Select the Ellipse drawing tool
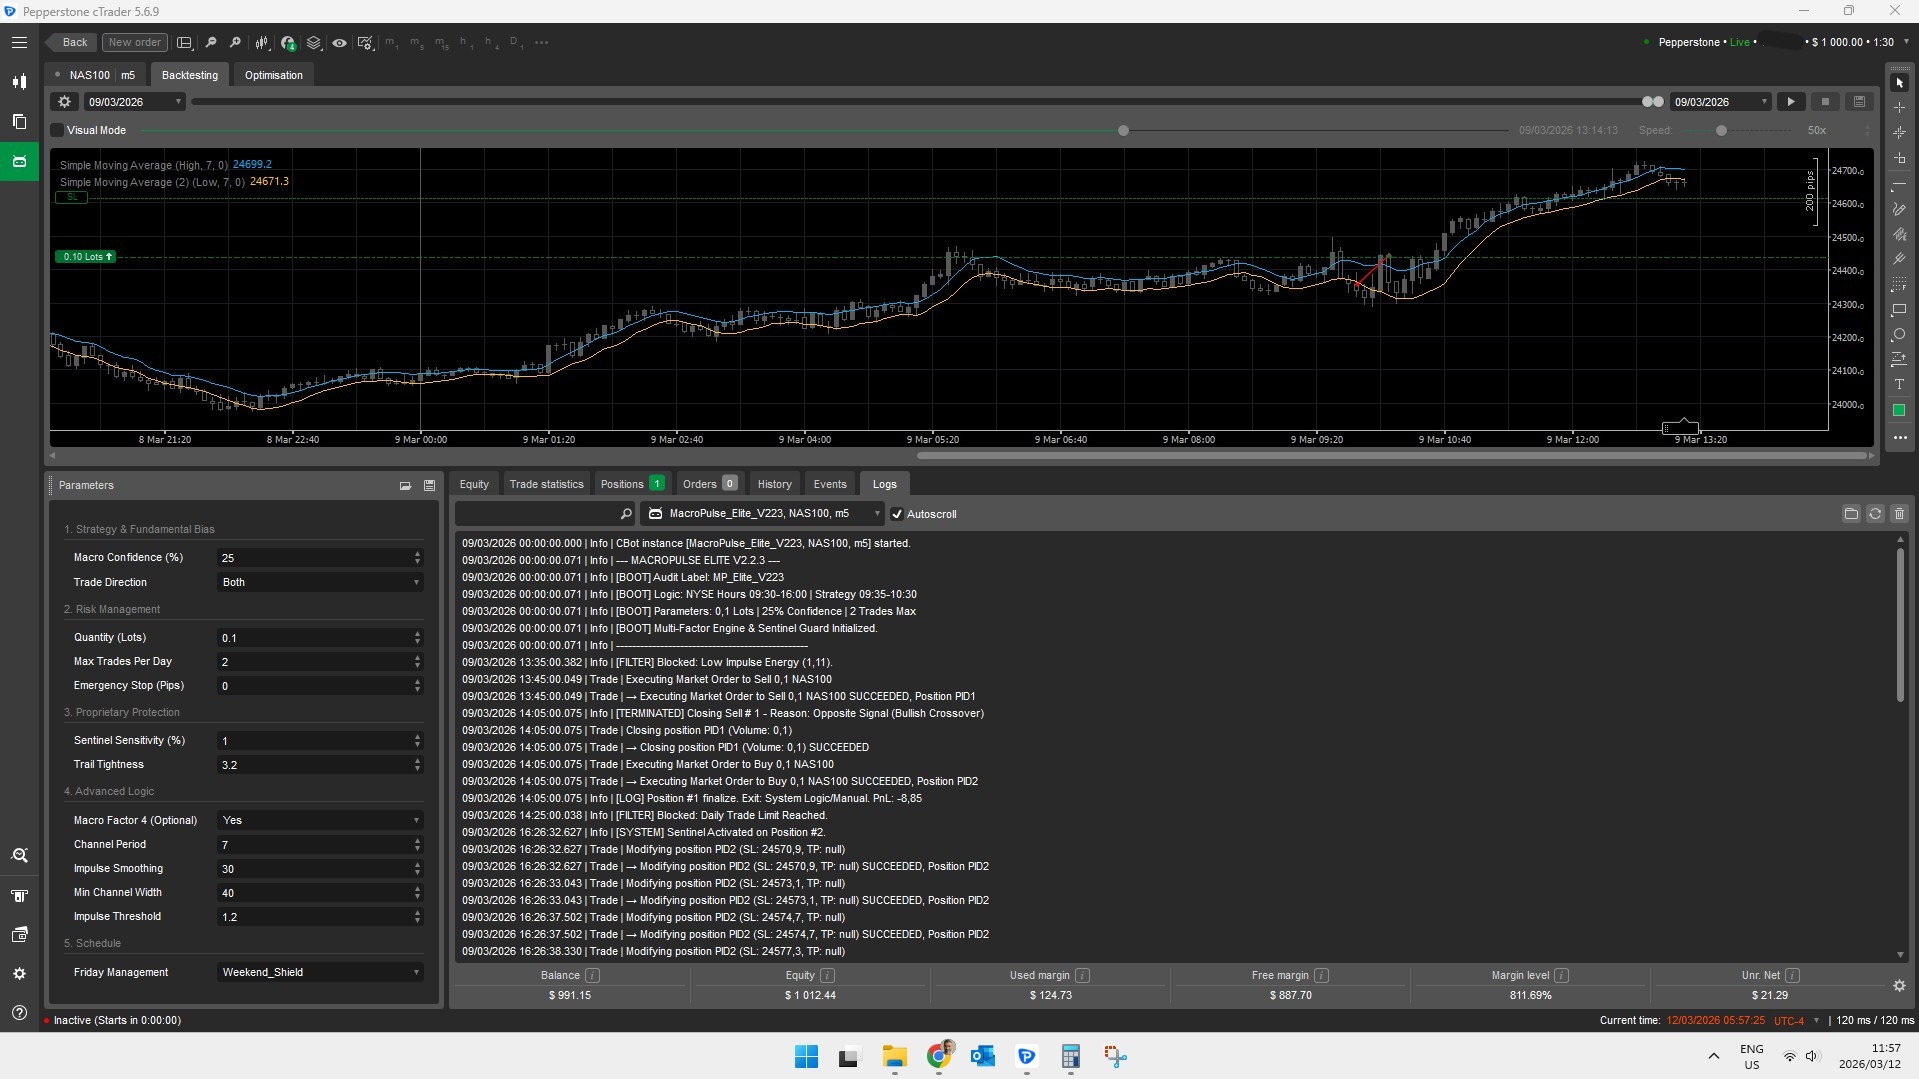The height and width of the screenshot is (1079, 1919). 1899,335
